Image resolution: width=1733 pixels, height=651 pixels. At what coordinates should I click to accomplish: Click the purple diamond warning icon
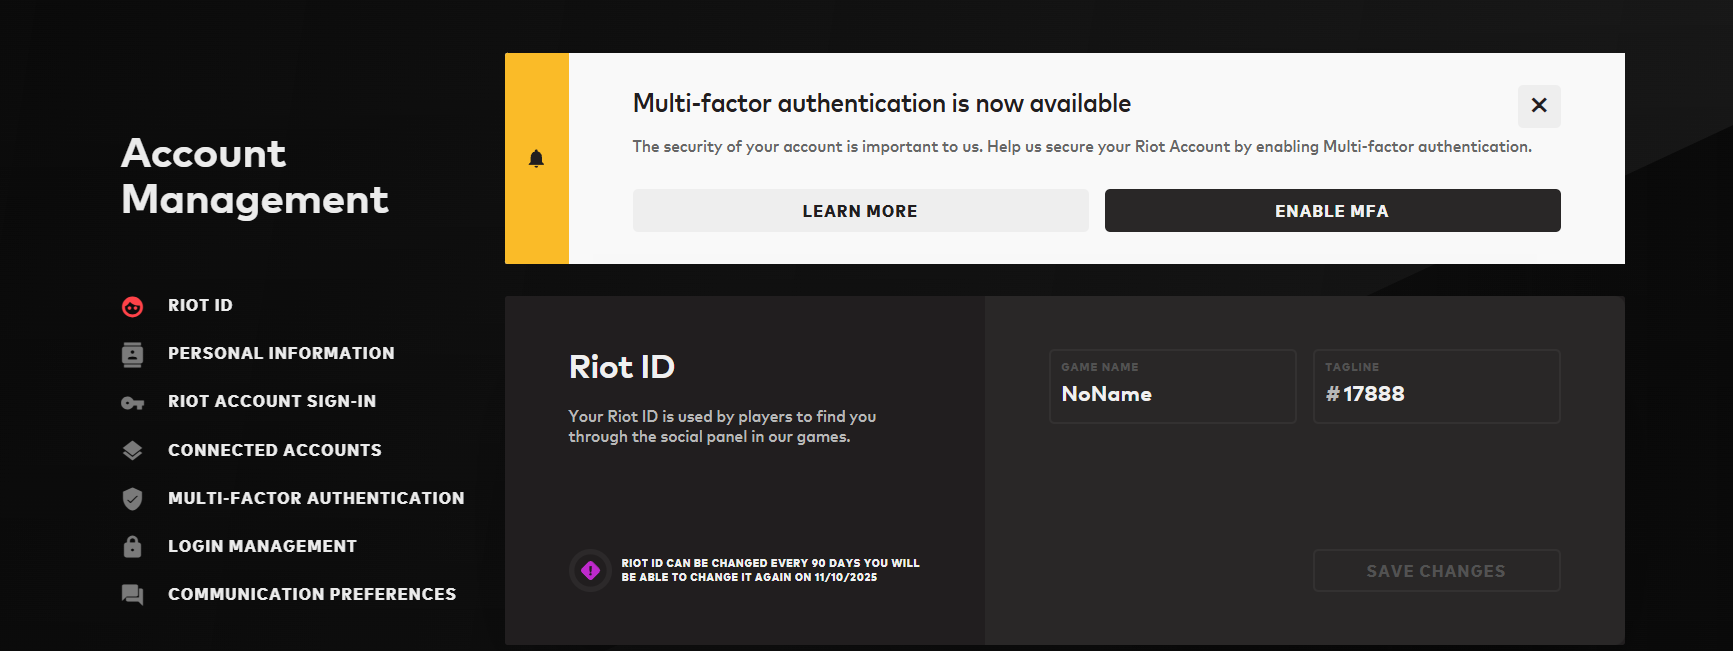590,570
